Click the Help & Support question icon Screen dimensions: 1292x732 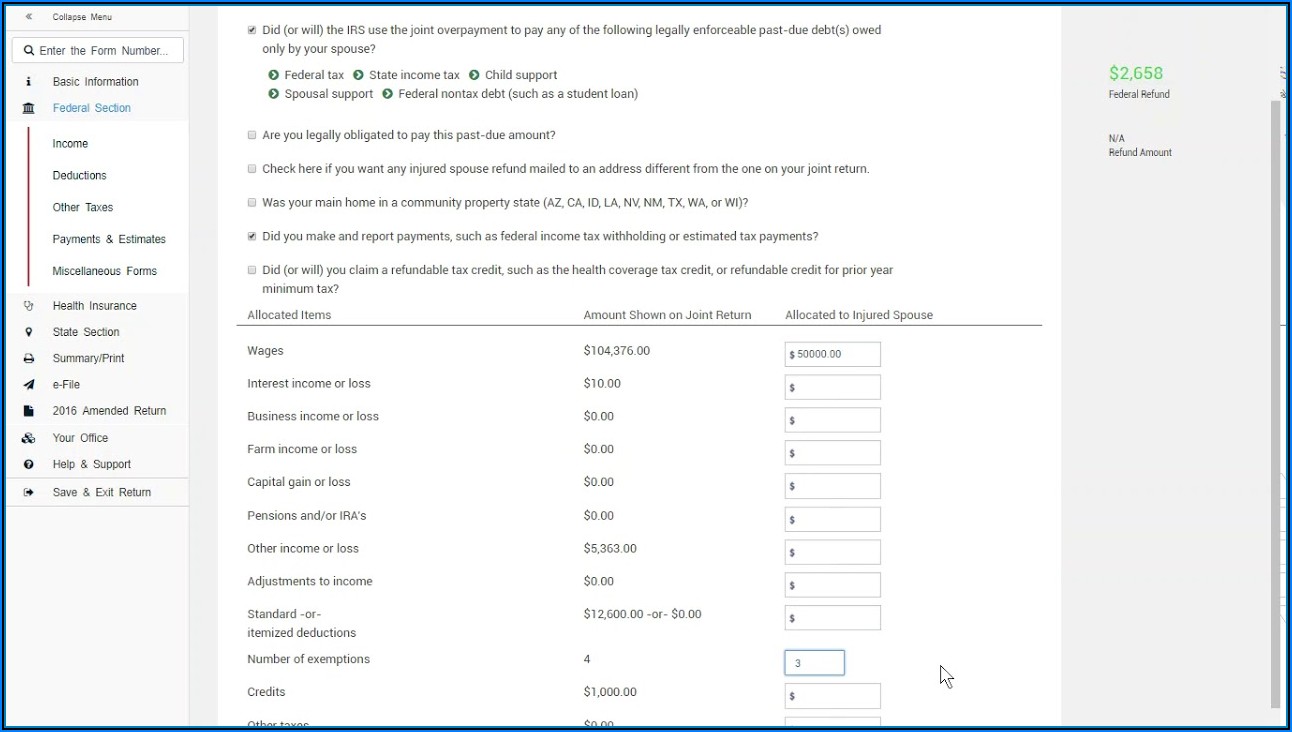click(28, 464)
